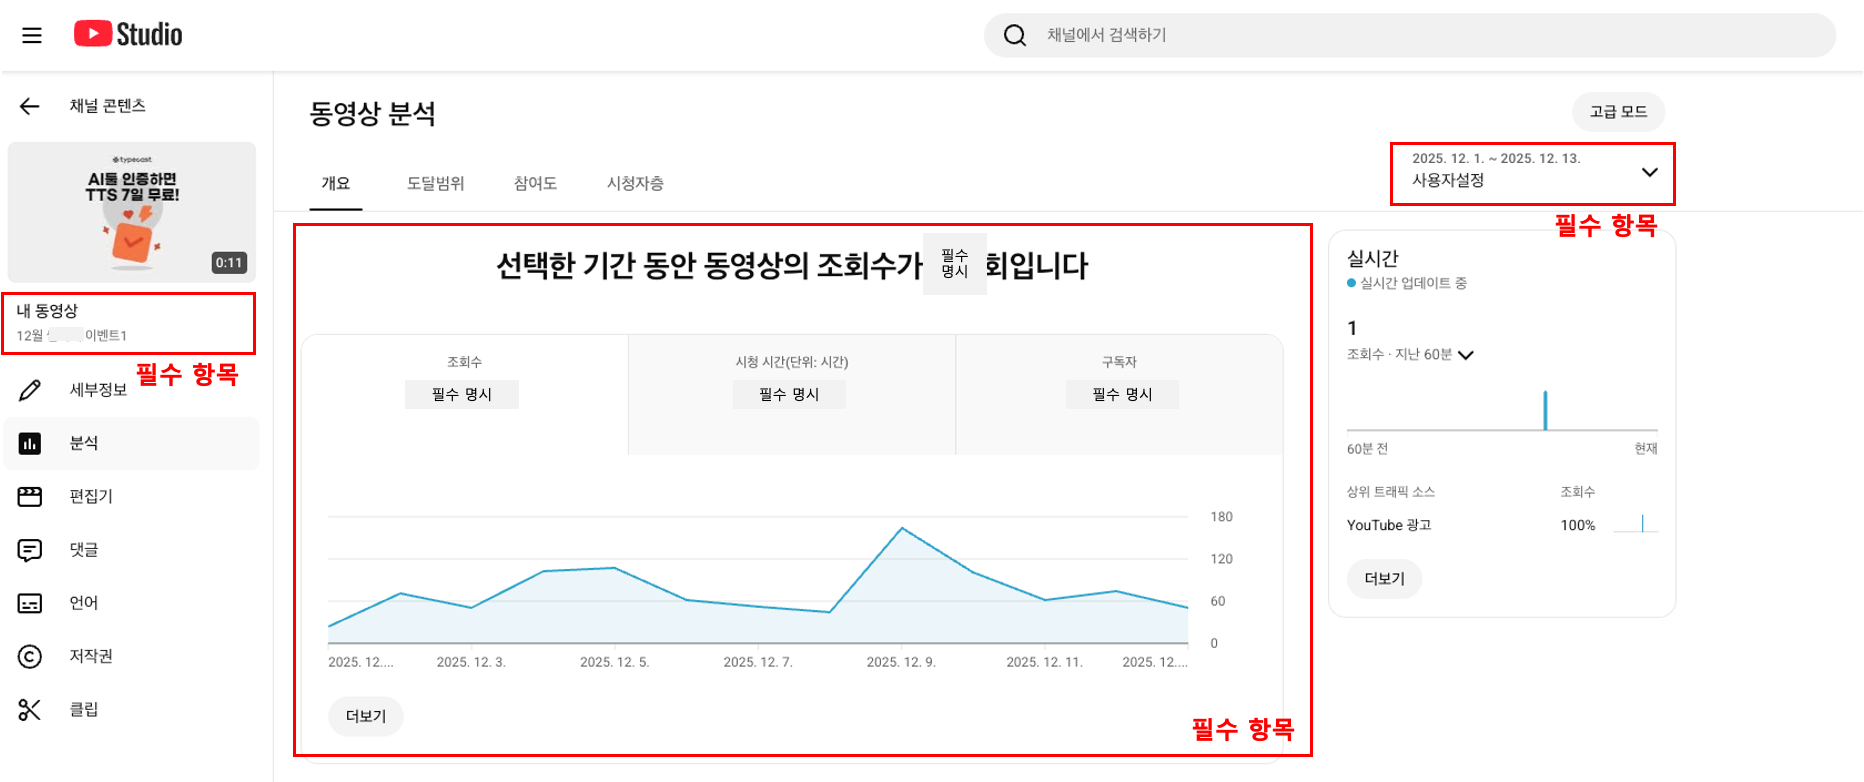Open the 댓글 comment icon
Screen dimensions: 1864x782
pyautogui.click(x=30, y=550)
